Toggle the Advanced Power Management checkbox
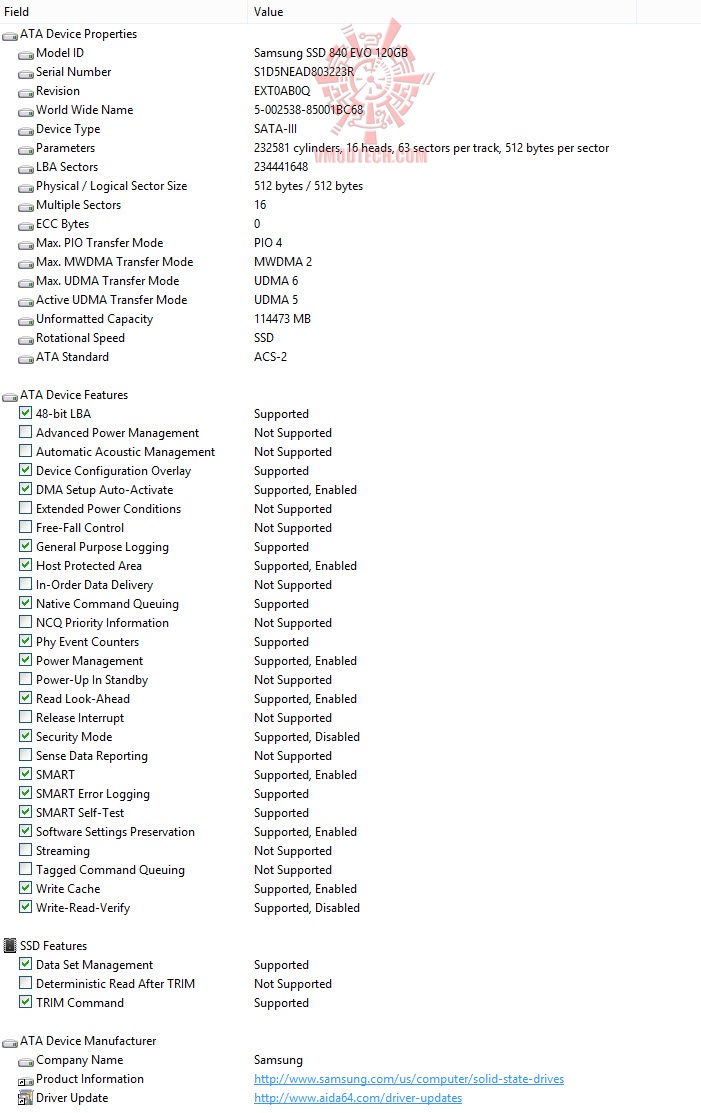 tap(26, 432)
